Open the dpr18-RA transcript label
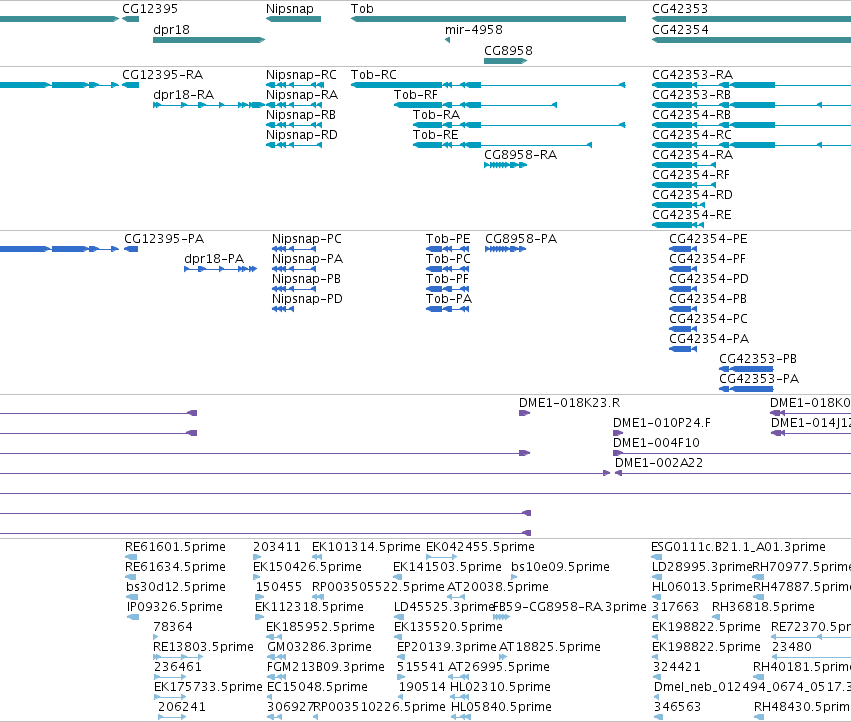851x722 pixels. coord(183,95)
